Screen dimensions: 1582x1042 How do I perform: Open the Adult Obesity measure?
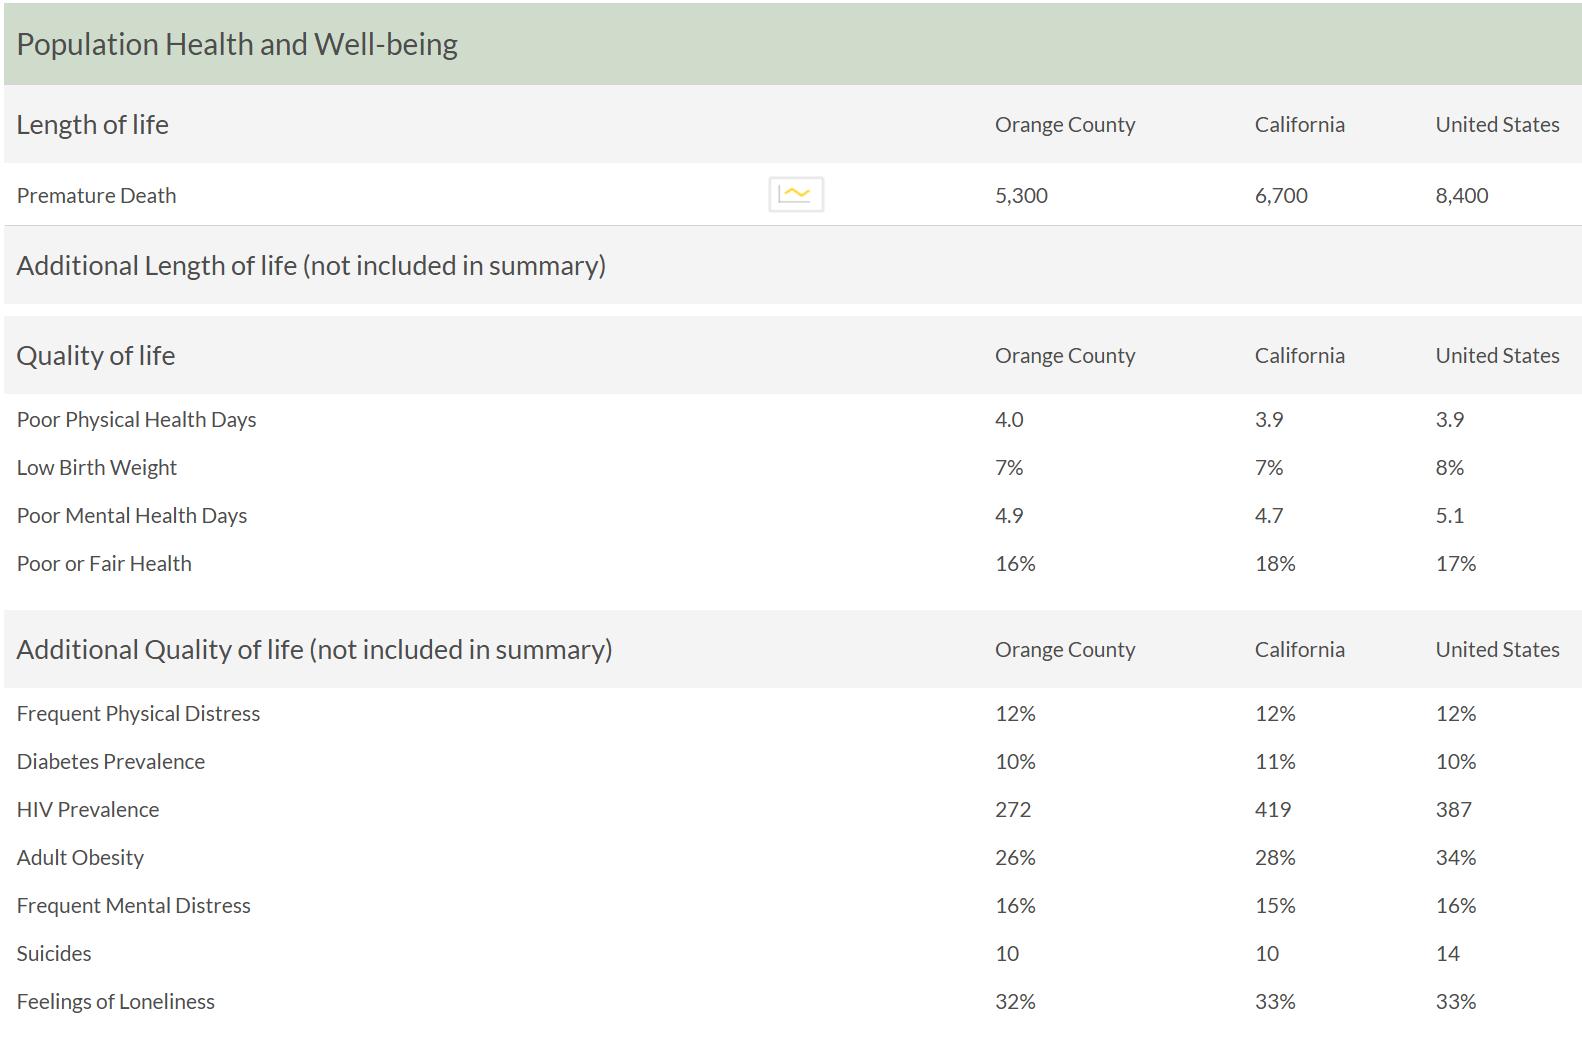[x=81, y=858]
